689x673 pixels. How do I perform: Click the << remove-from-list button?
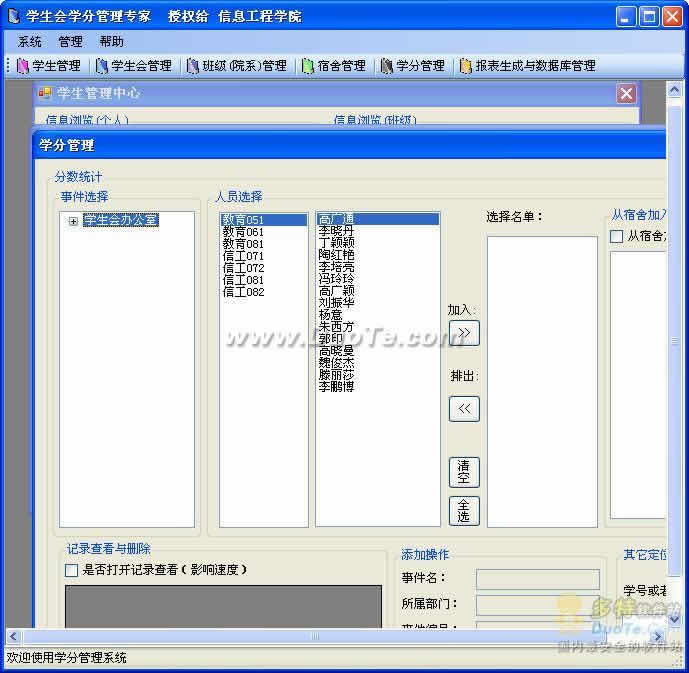click(464, 408)
